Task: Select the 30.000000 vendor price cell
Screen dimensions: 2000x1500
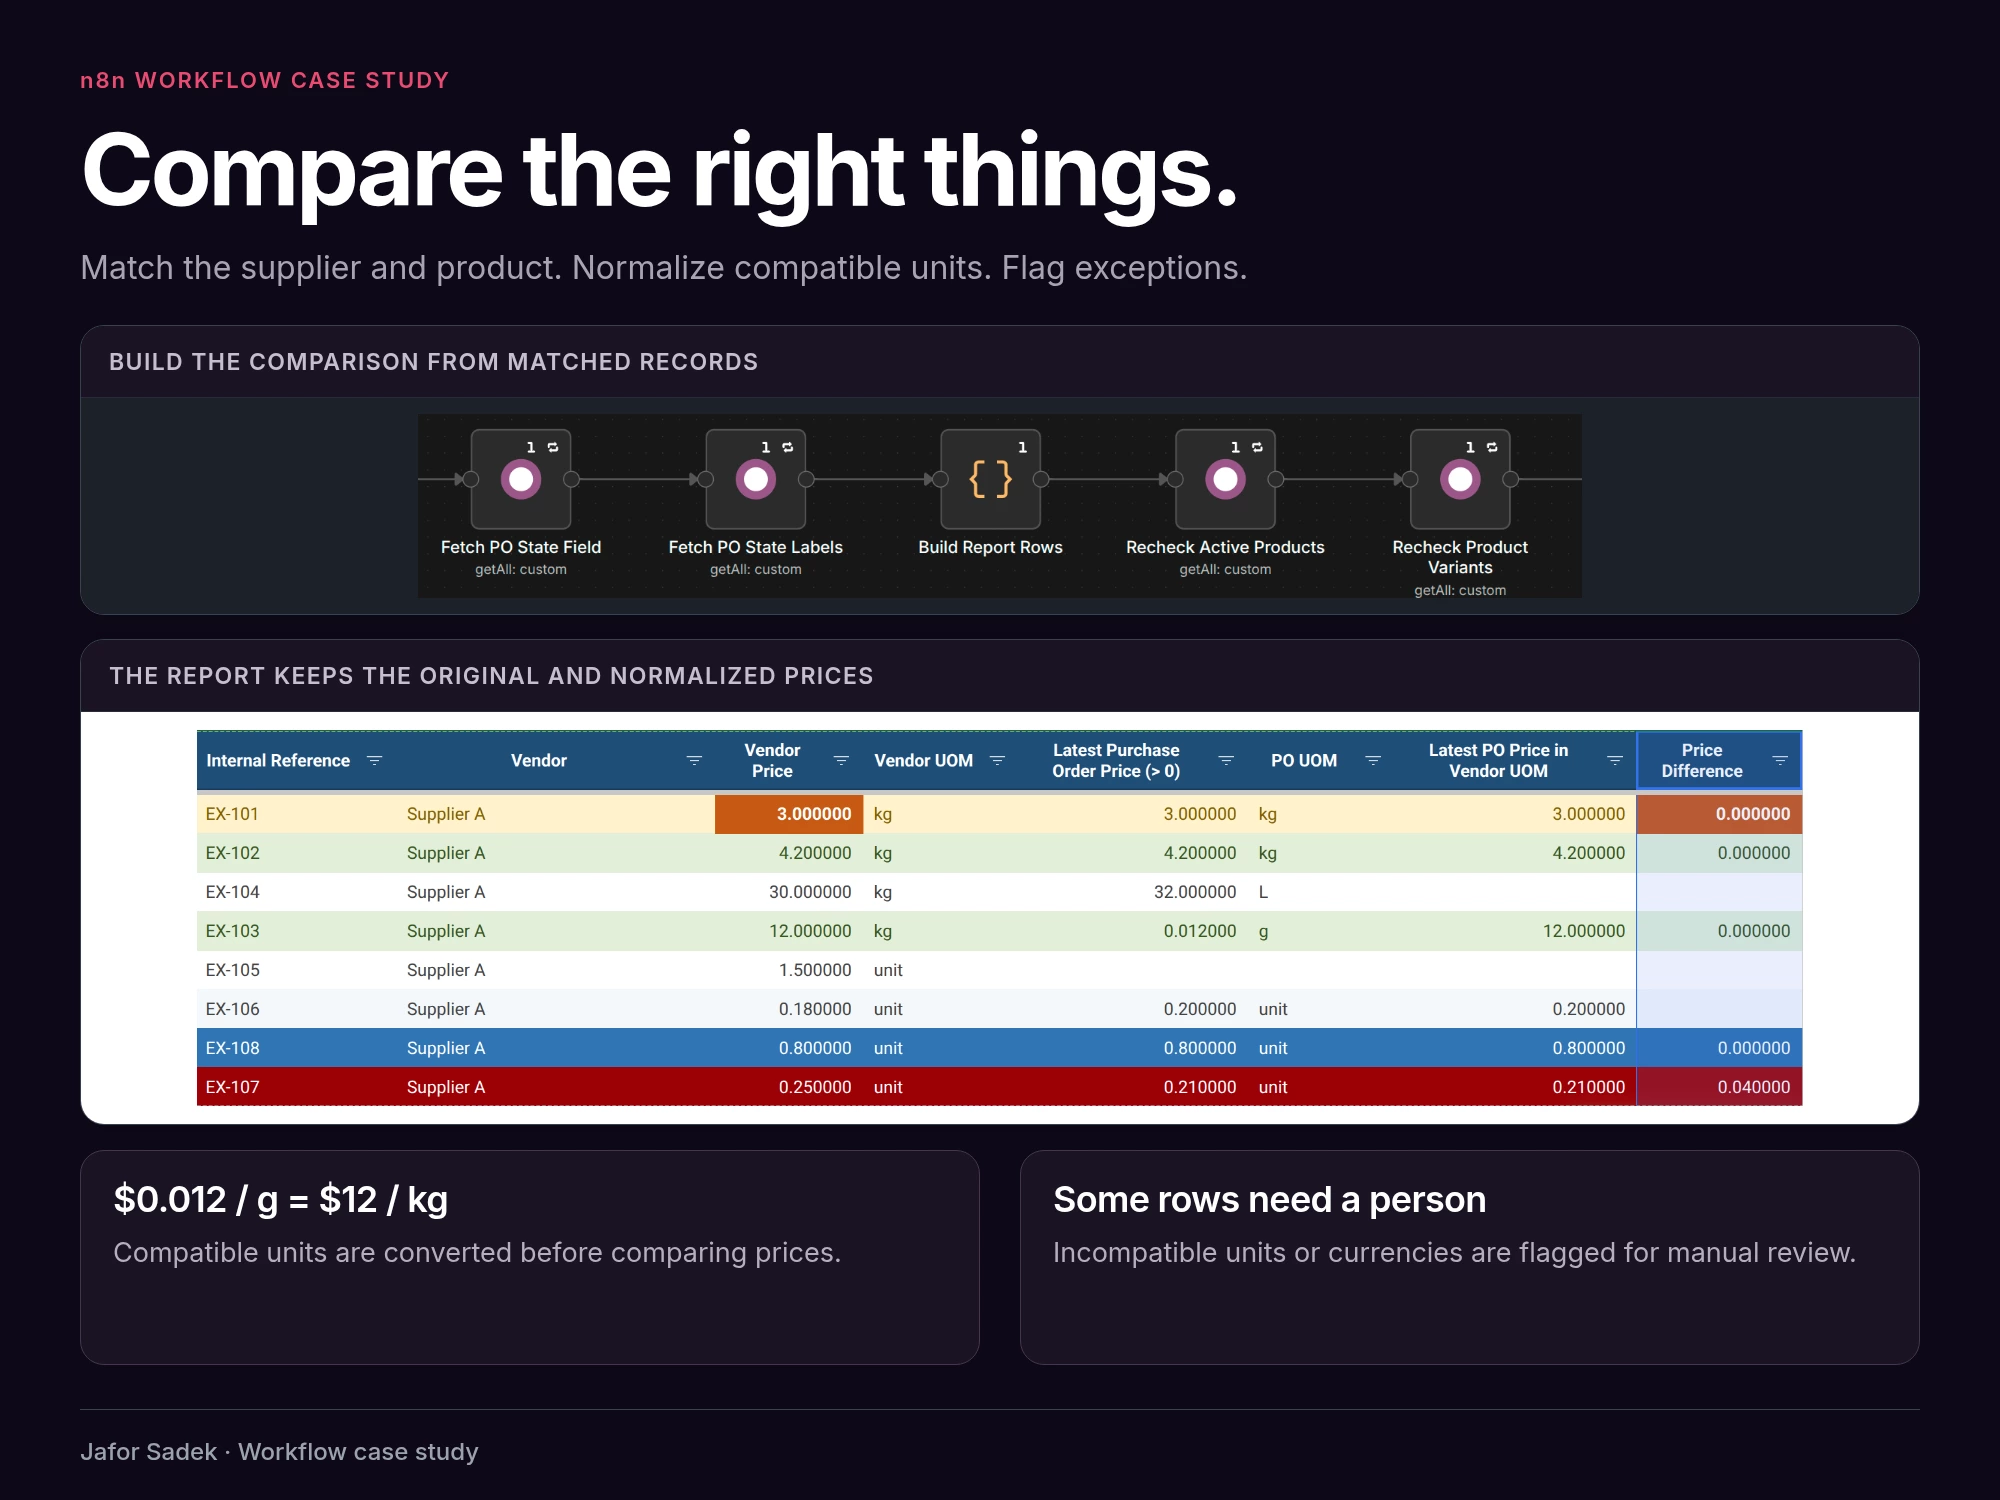Action: tap(789, 892)
